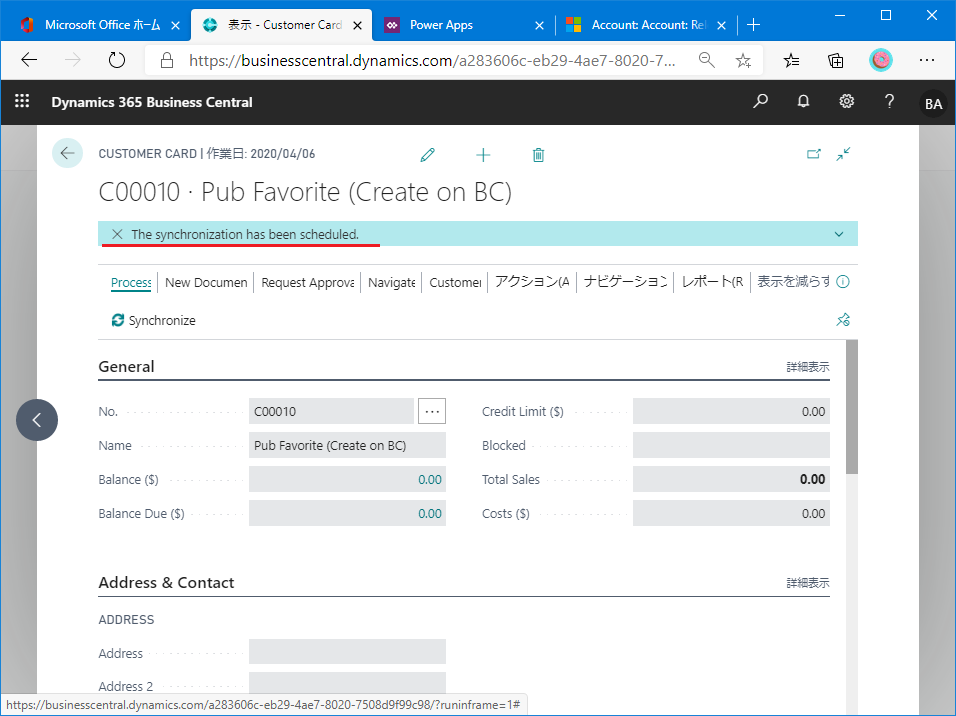
Task: Click the browser address bar URL
Action: pyautogui.click(x=432, y=60)
